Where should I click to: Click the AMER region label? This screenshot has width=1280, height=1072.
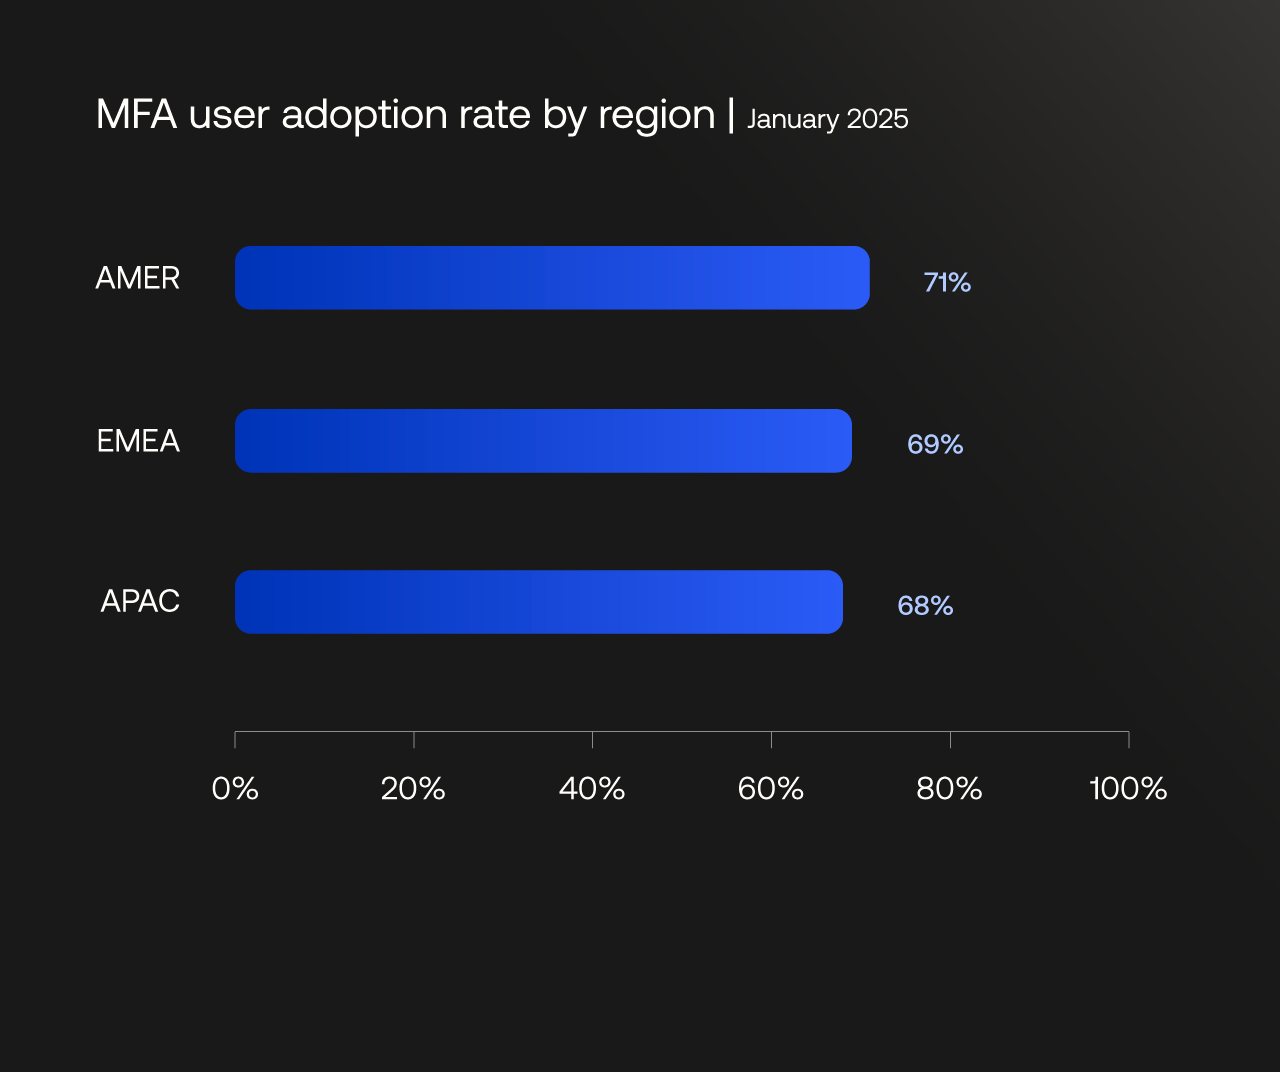tap(138, 278)
